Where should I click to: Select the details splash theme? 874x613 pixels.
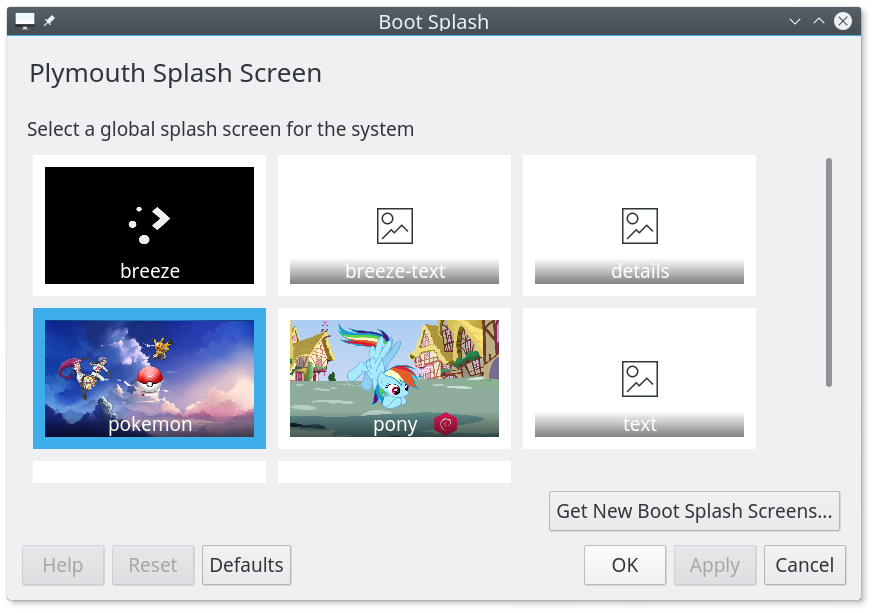click(639, 225)
